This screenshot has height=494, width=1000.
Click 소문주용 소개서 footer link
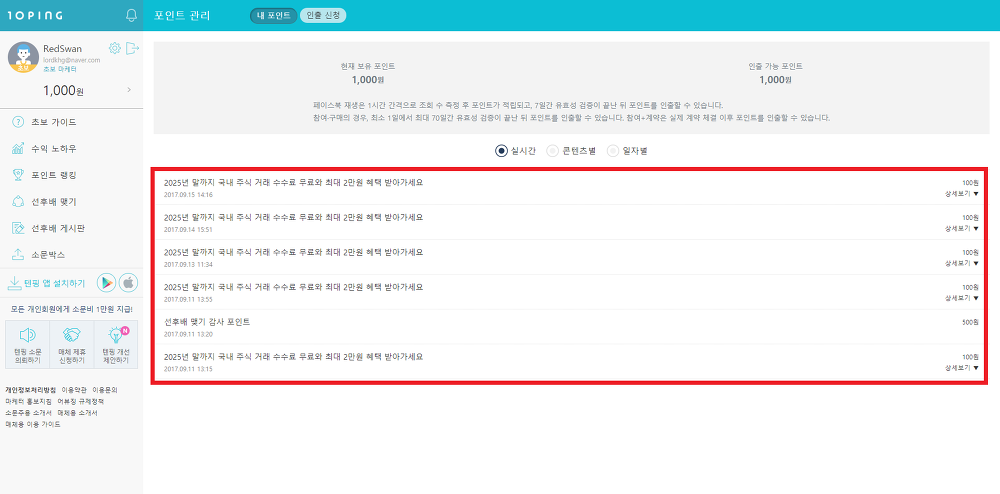28,413
